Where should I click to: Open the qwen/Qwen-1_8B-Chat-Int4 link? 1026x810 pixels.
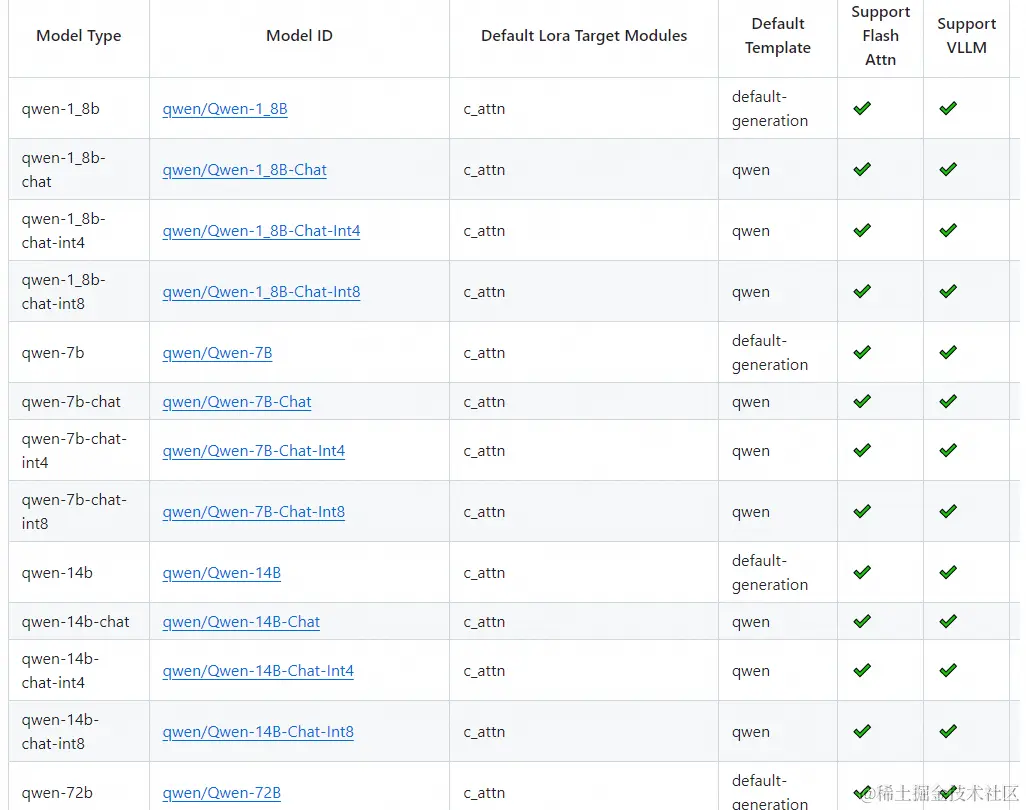point(261,230)
